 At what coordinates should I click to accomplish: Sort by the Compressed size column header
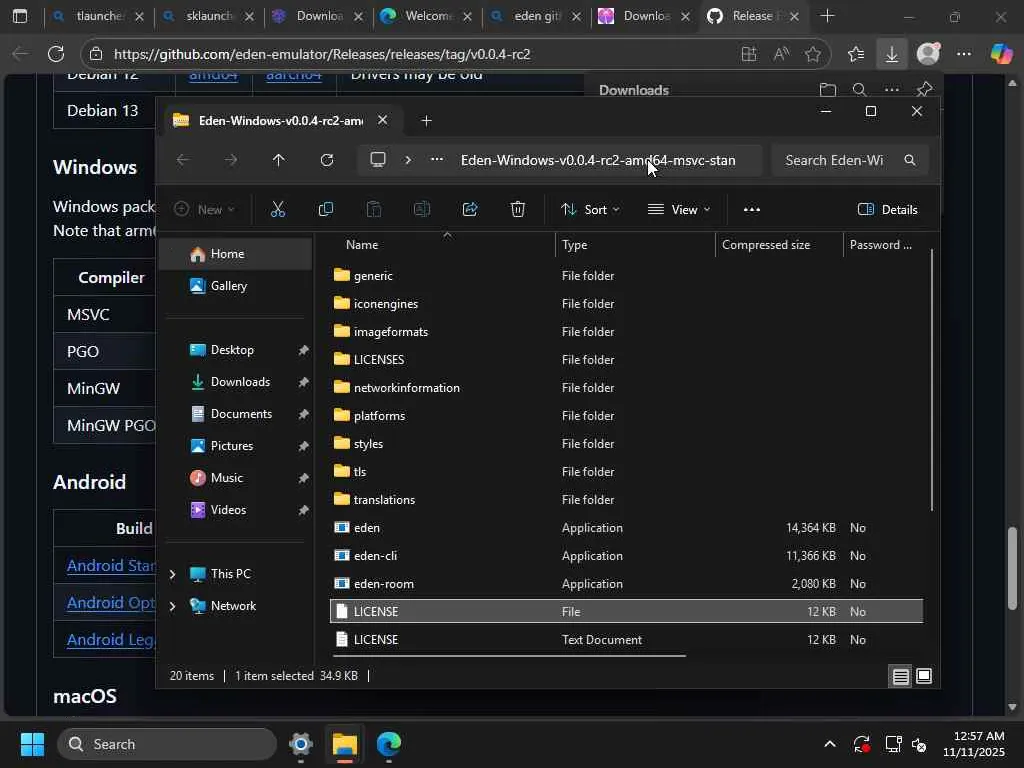(x=778, y=245)
